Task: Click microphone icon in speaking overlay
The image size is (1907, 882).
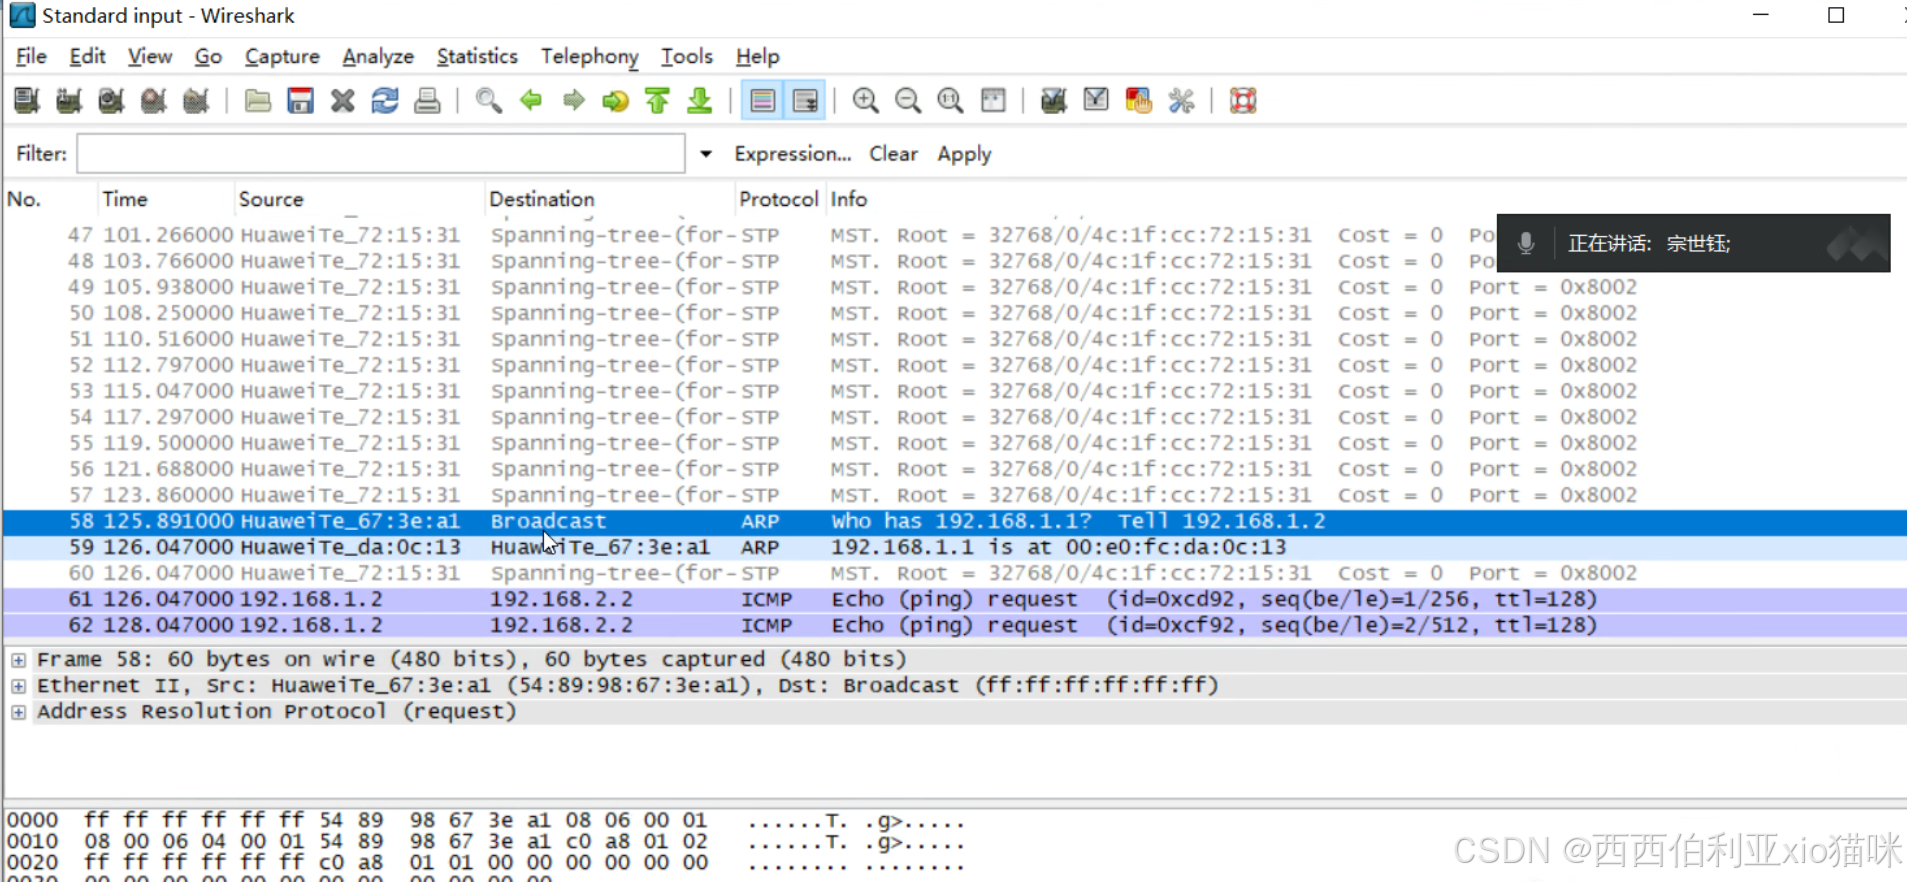Action: (x=1526, y=243)
